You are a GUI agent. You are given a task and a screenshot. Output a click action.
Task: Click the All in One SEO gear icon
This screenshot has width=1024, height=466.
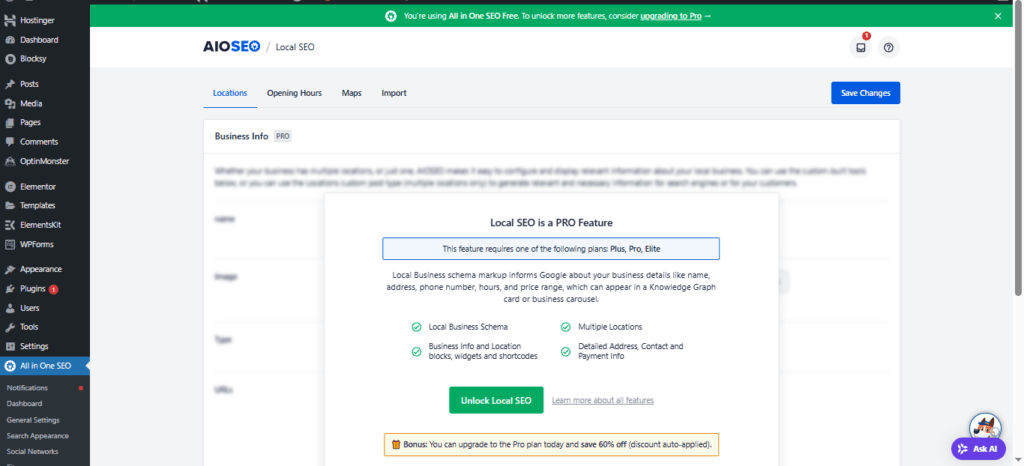click(x=10, y=366)
